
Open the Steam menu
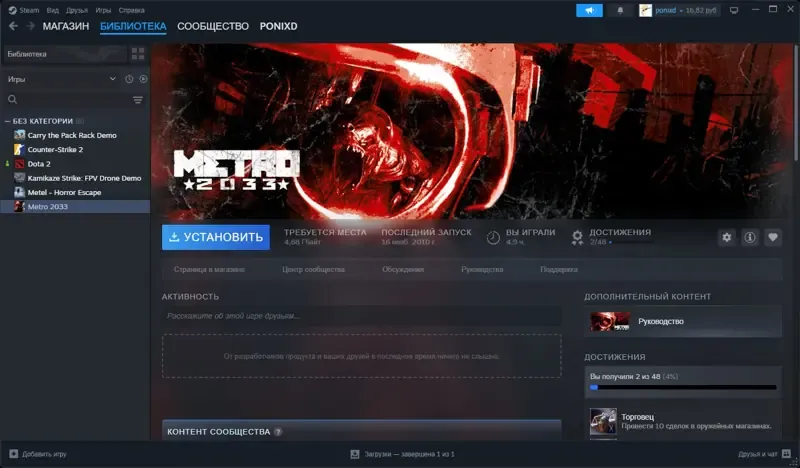(29, 10)
